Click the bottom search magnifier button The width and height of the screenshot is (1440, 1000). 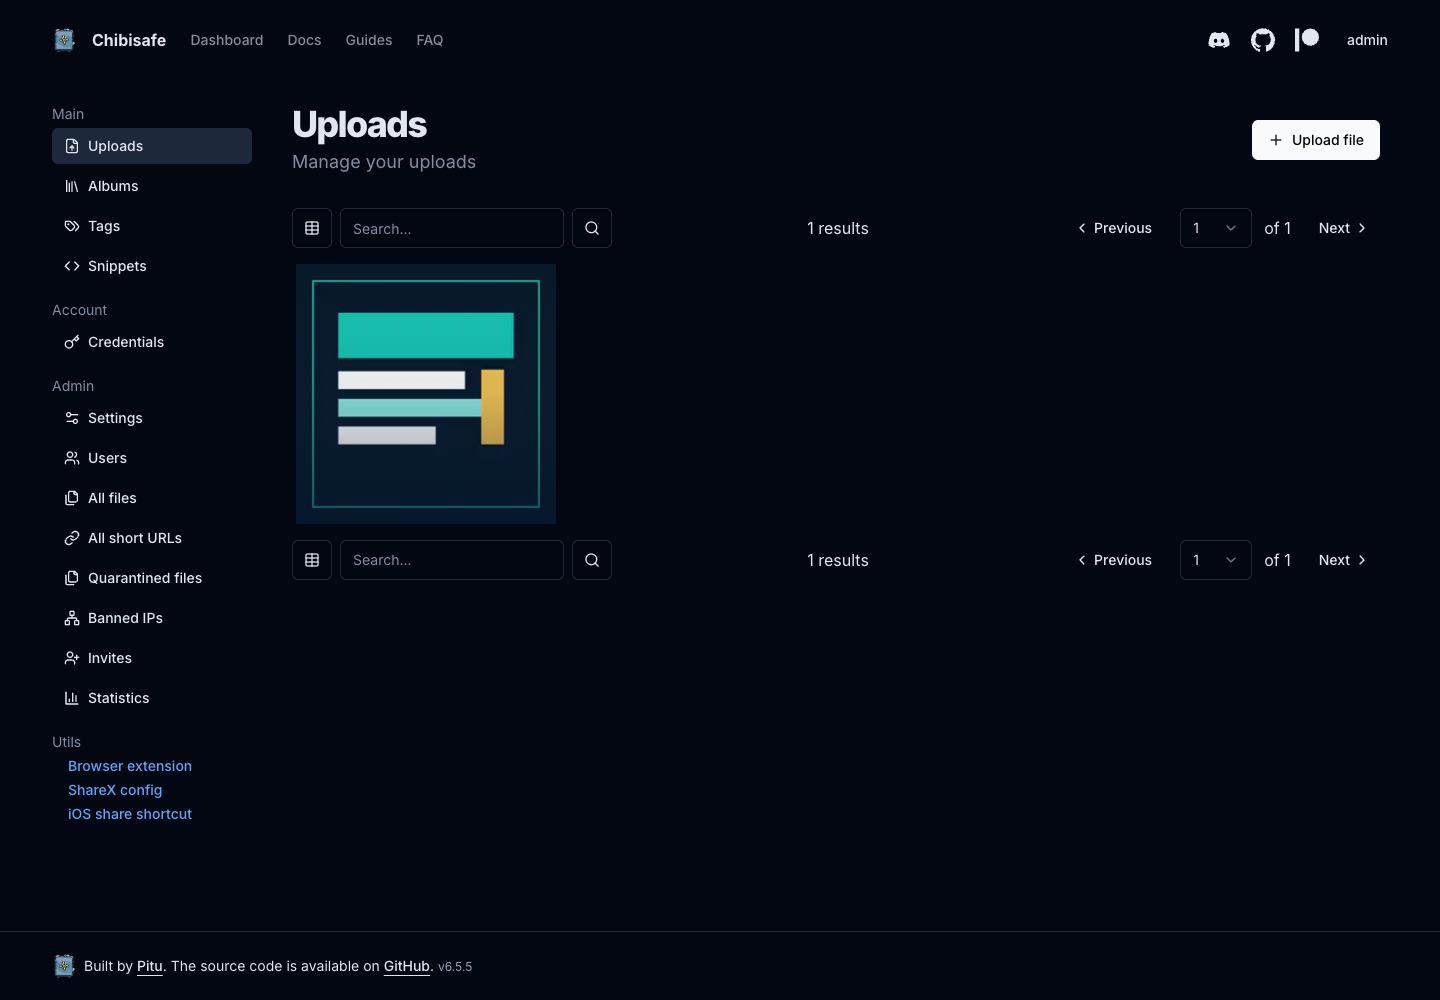tap(592, 560)
